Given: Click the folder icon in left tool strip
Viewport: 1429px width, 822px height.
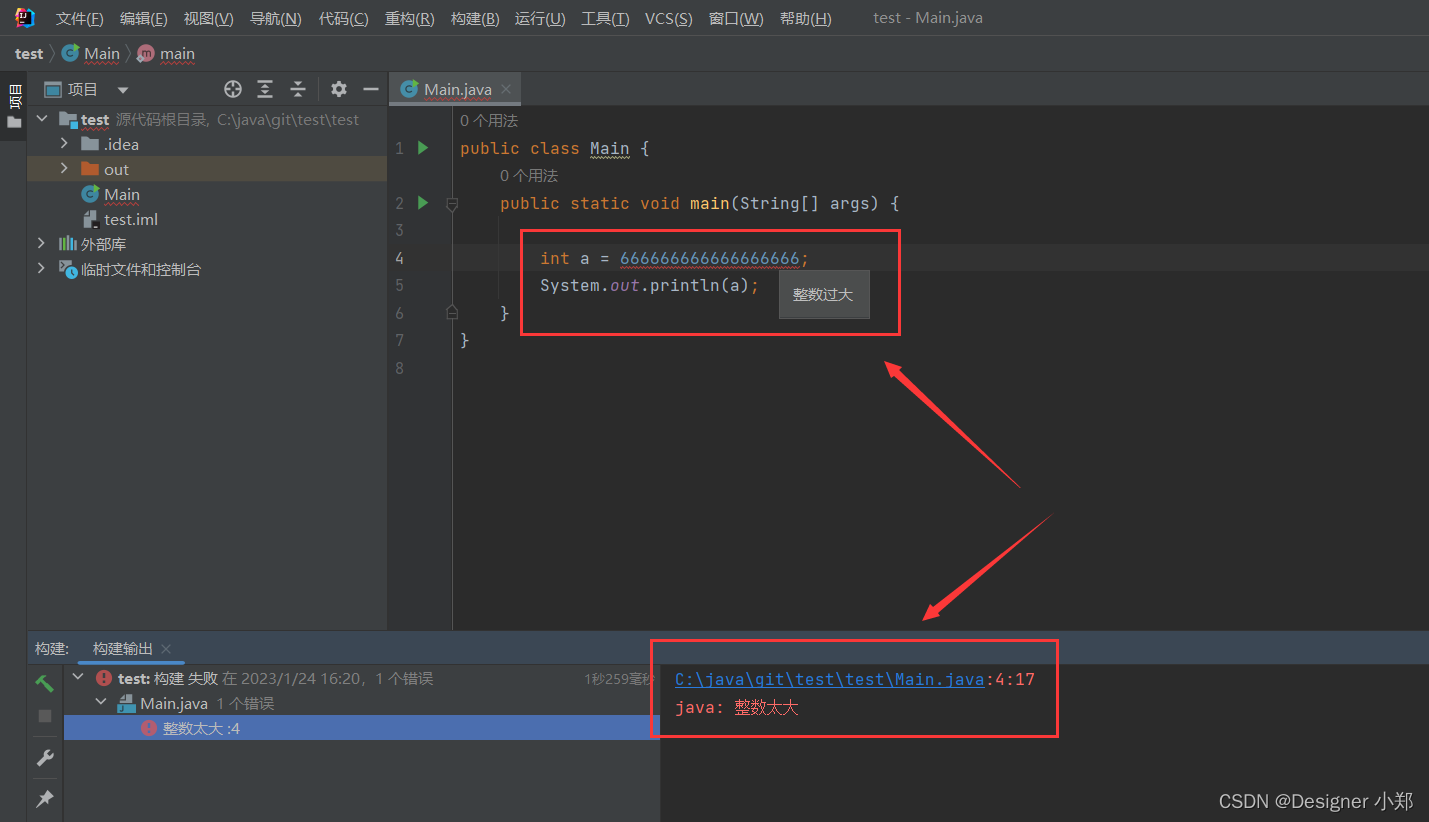Looking at the screenshot, I should 14,122.
